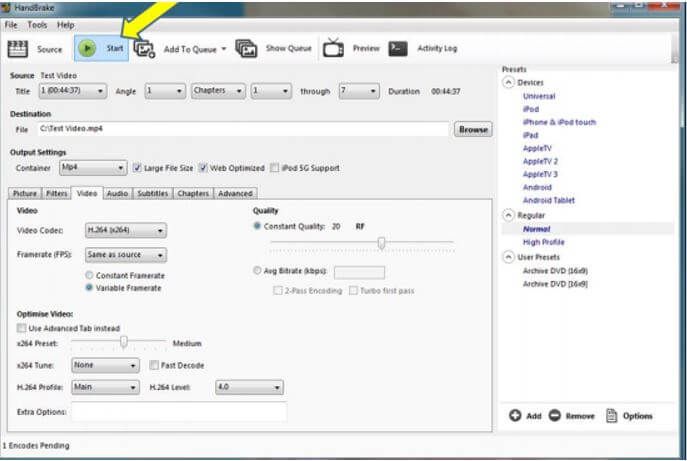Image resolution: width=687 pixels, height=461 pixels.
Task: Click the Browse button
Action: pos(473,130)
